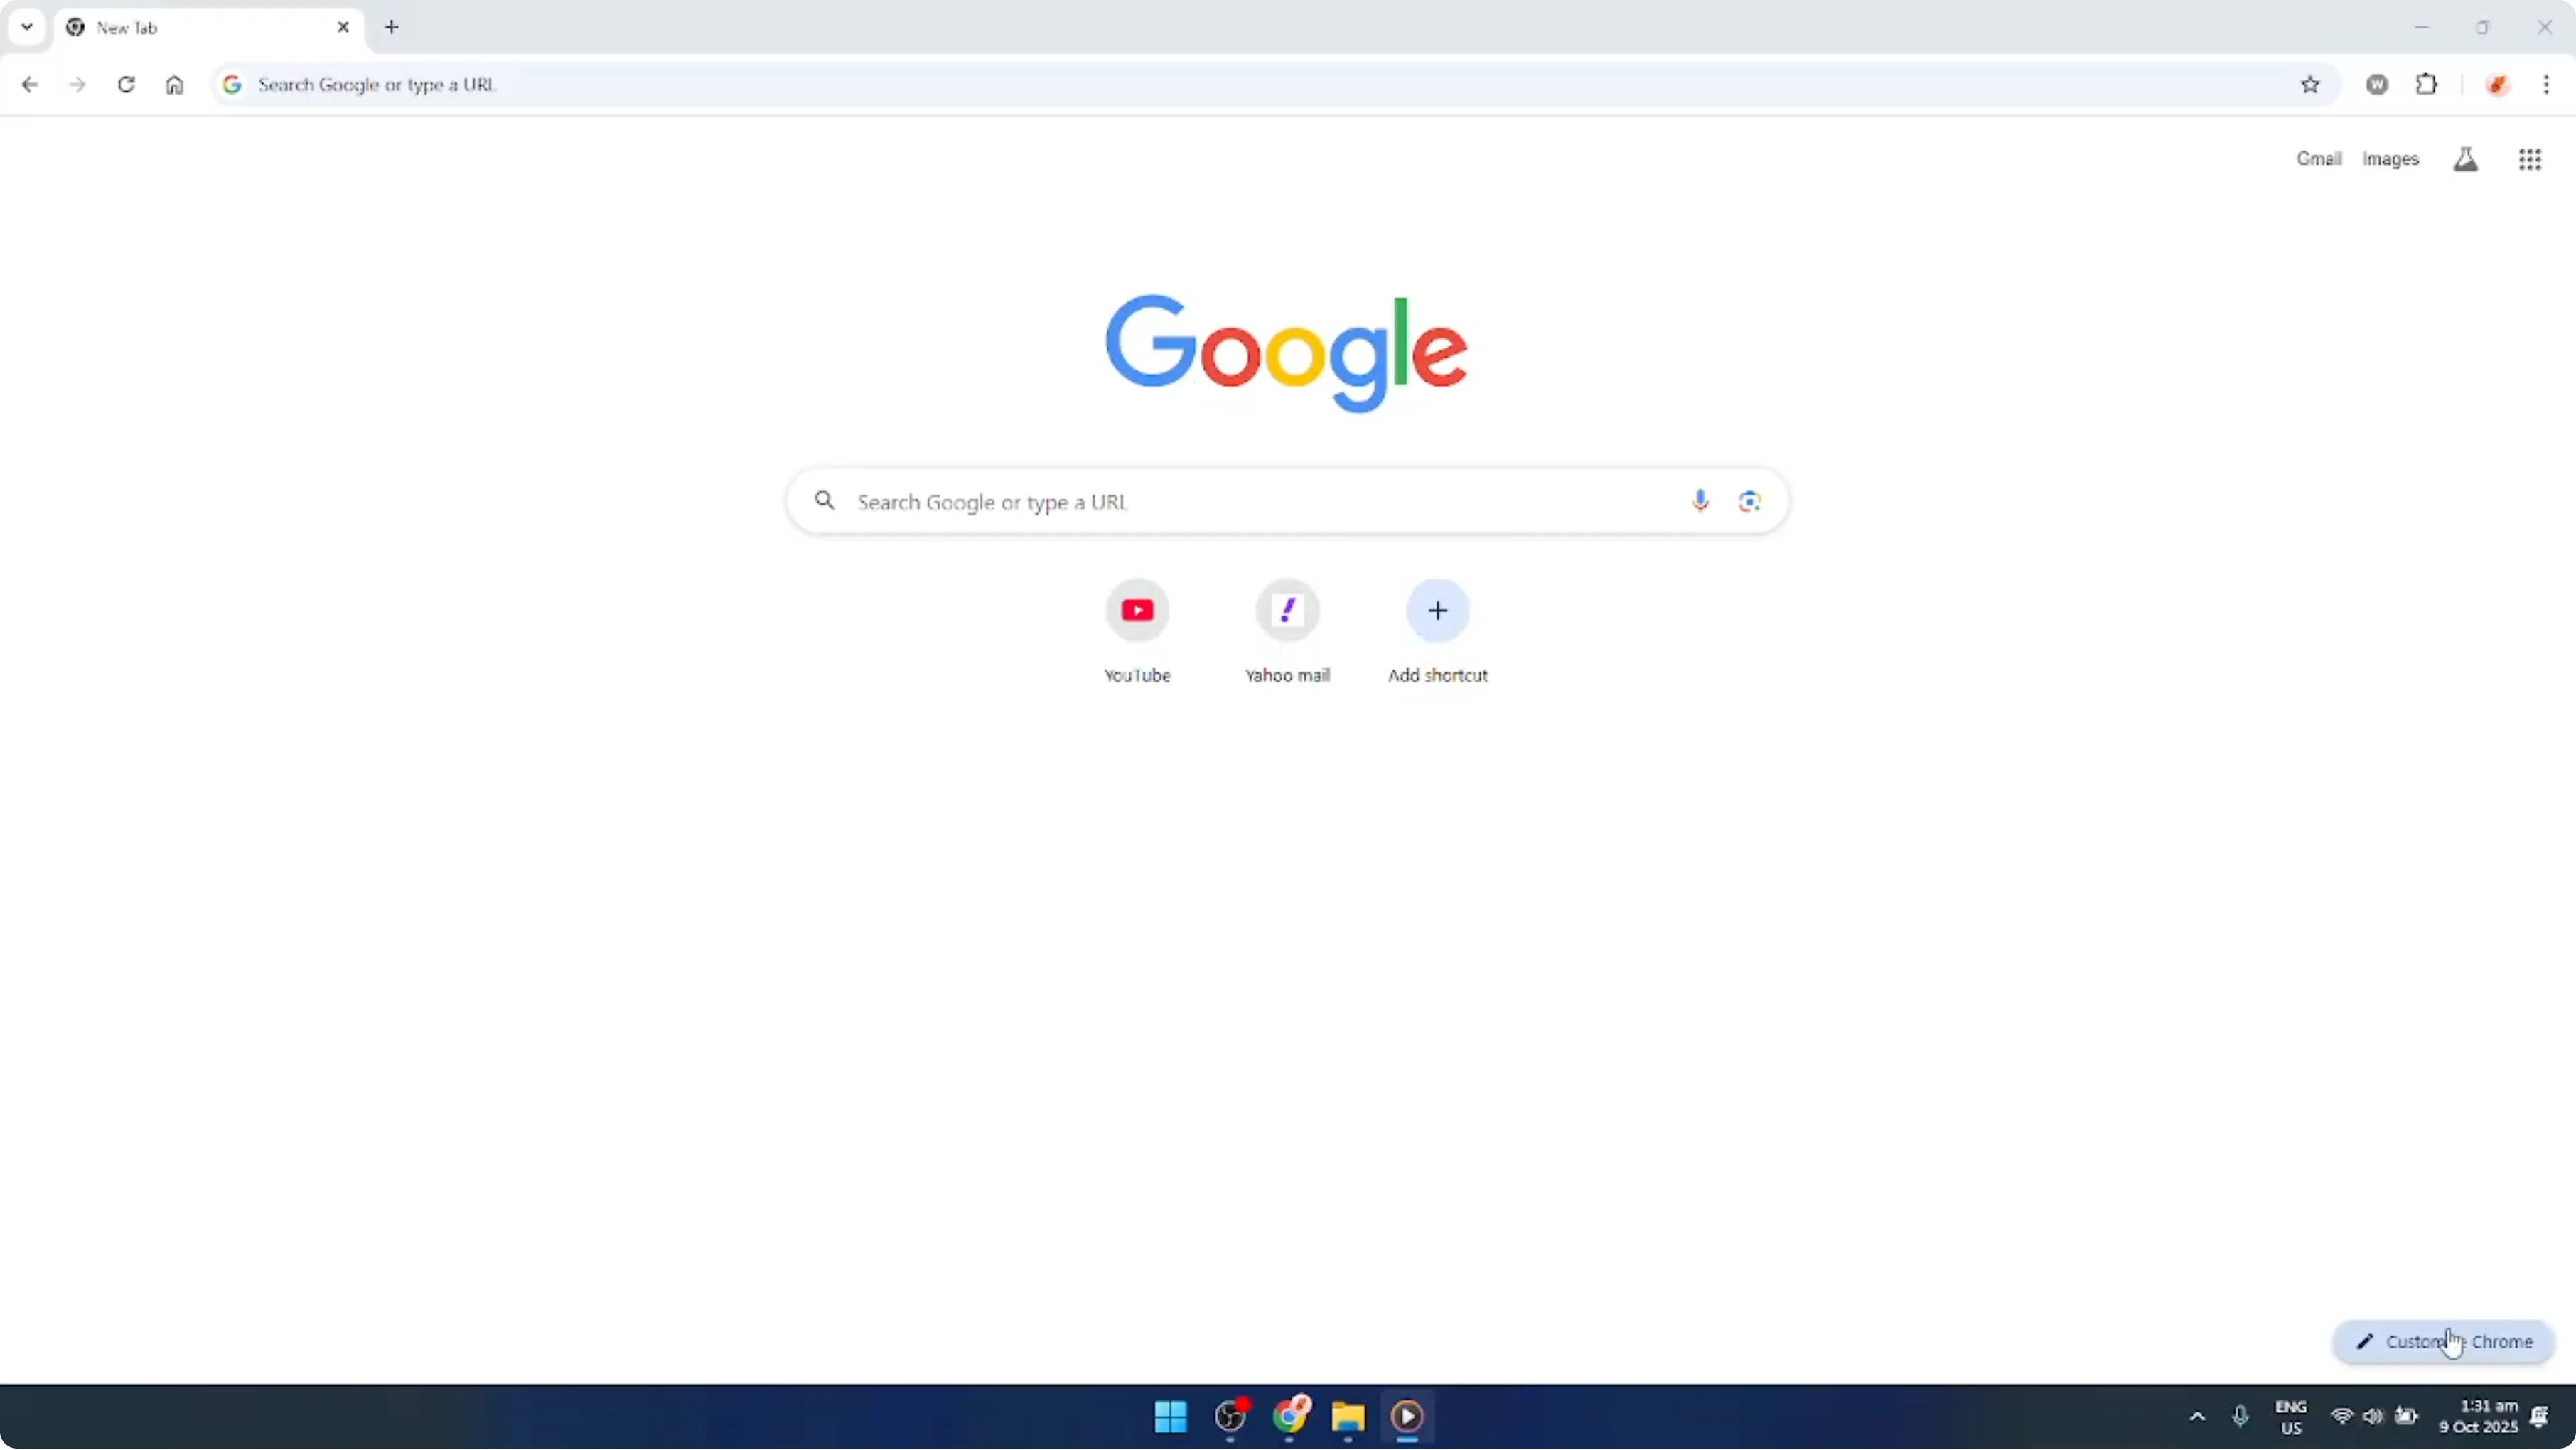The height and width of the screenshot is (1450, 2576).
Task: Restore down the Chrome window
Action: 2483,27
